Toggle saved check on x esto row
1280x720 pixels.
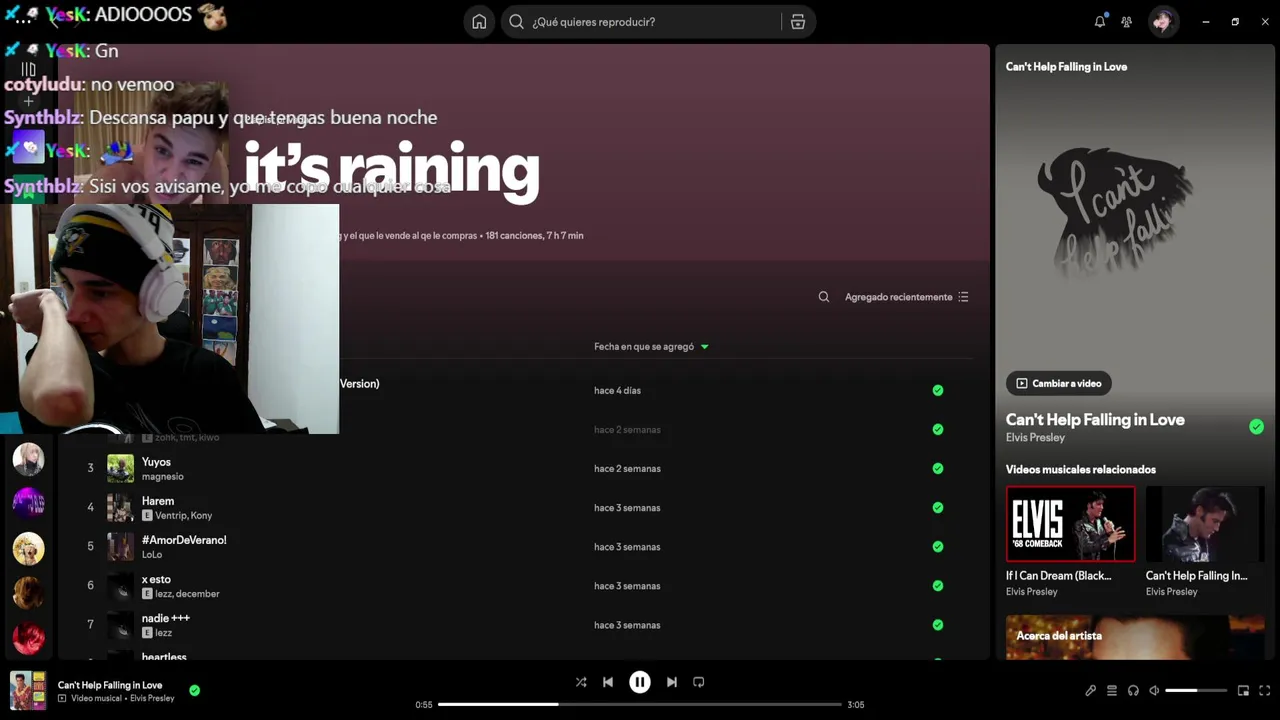tap(938, 585)
